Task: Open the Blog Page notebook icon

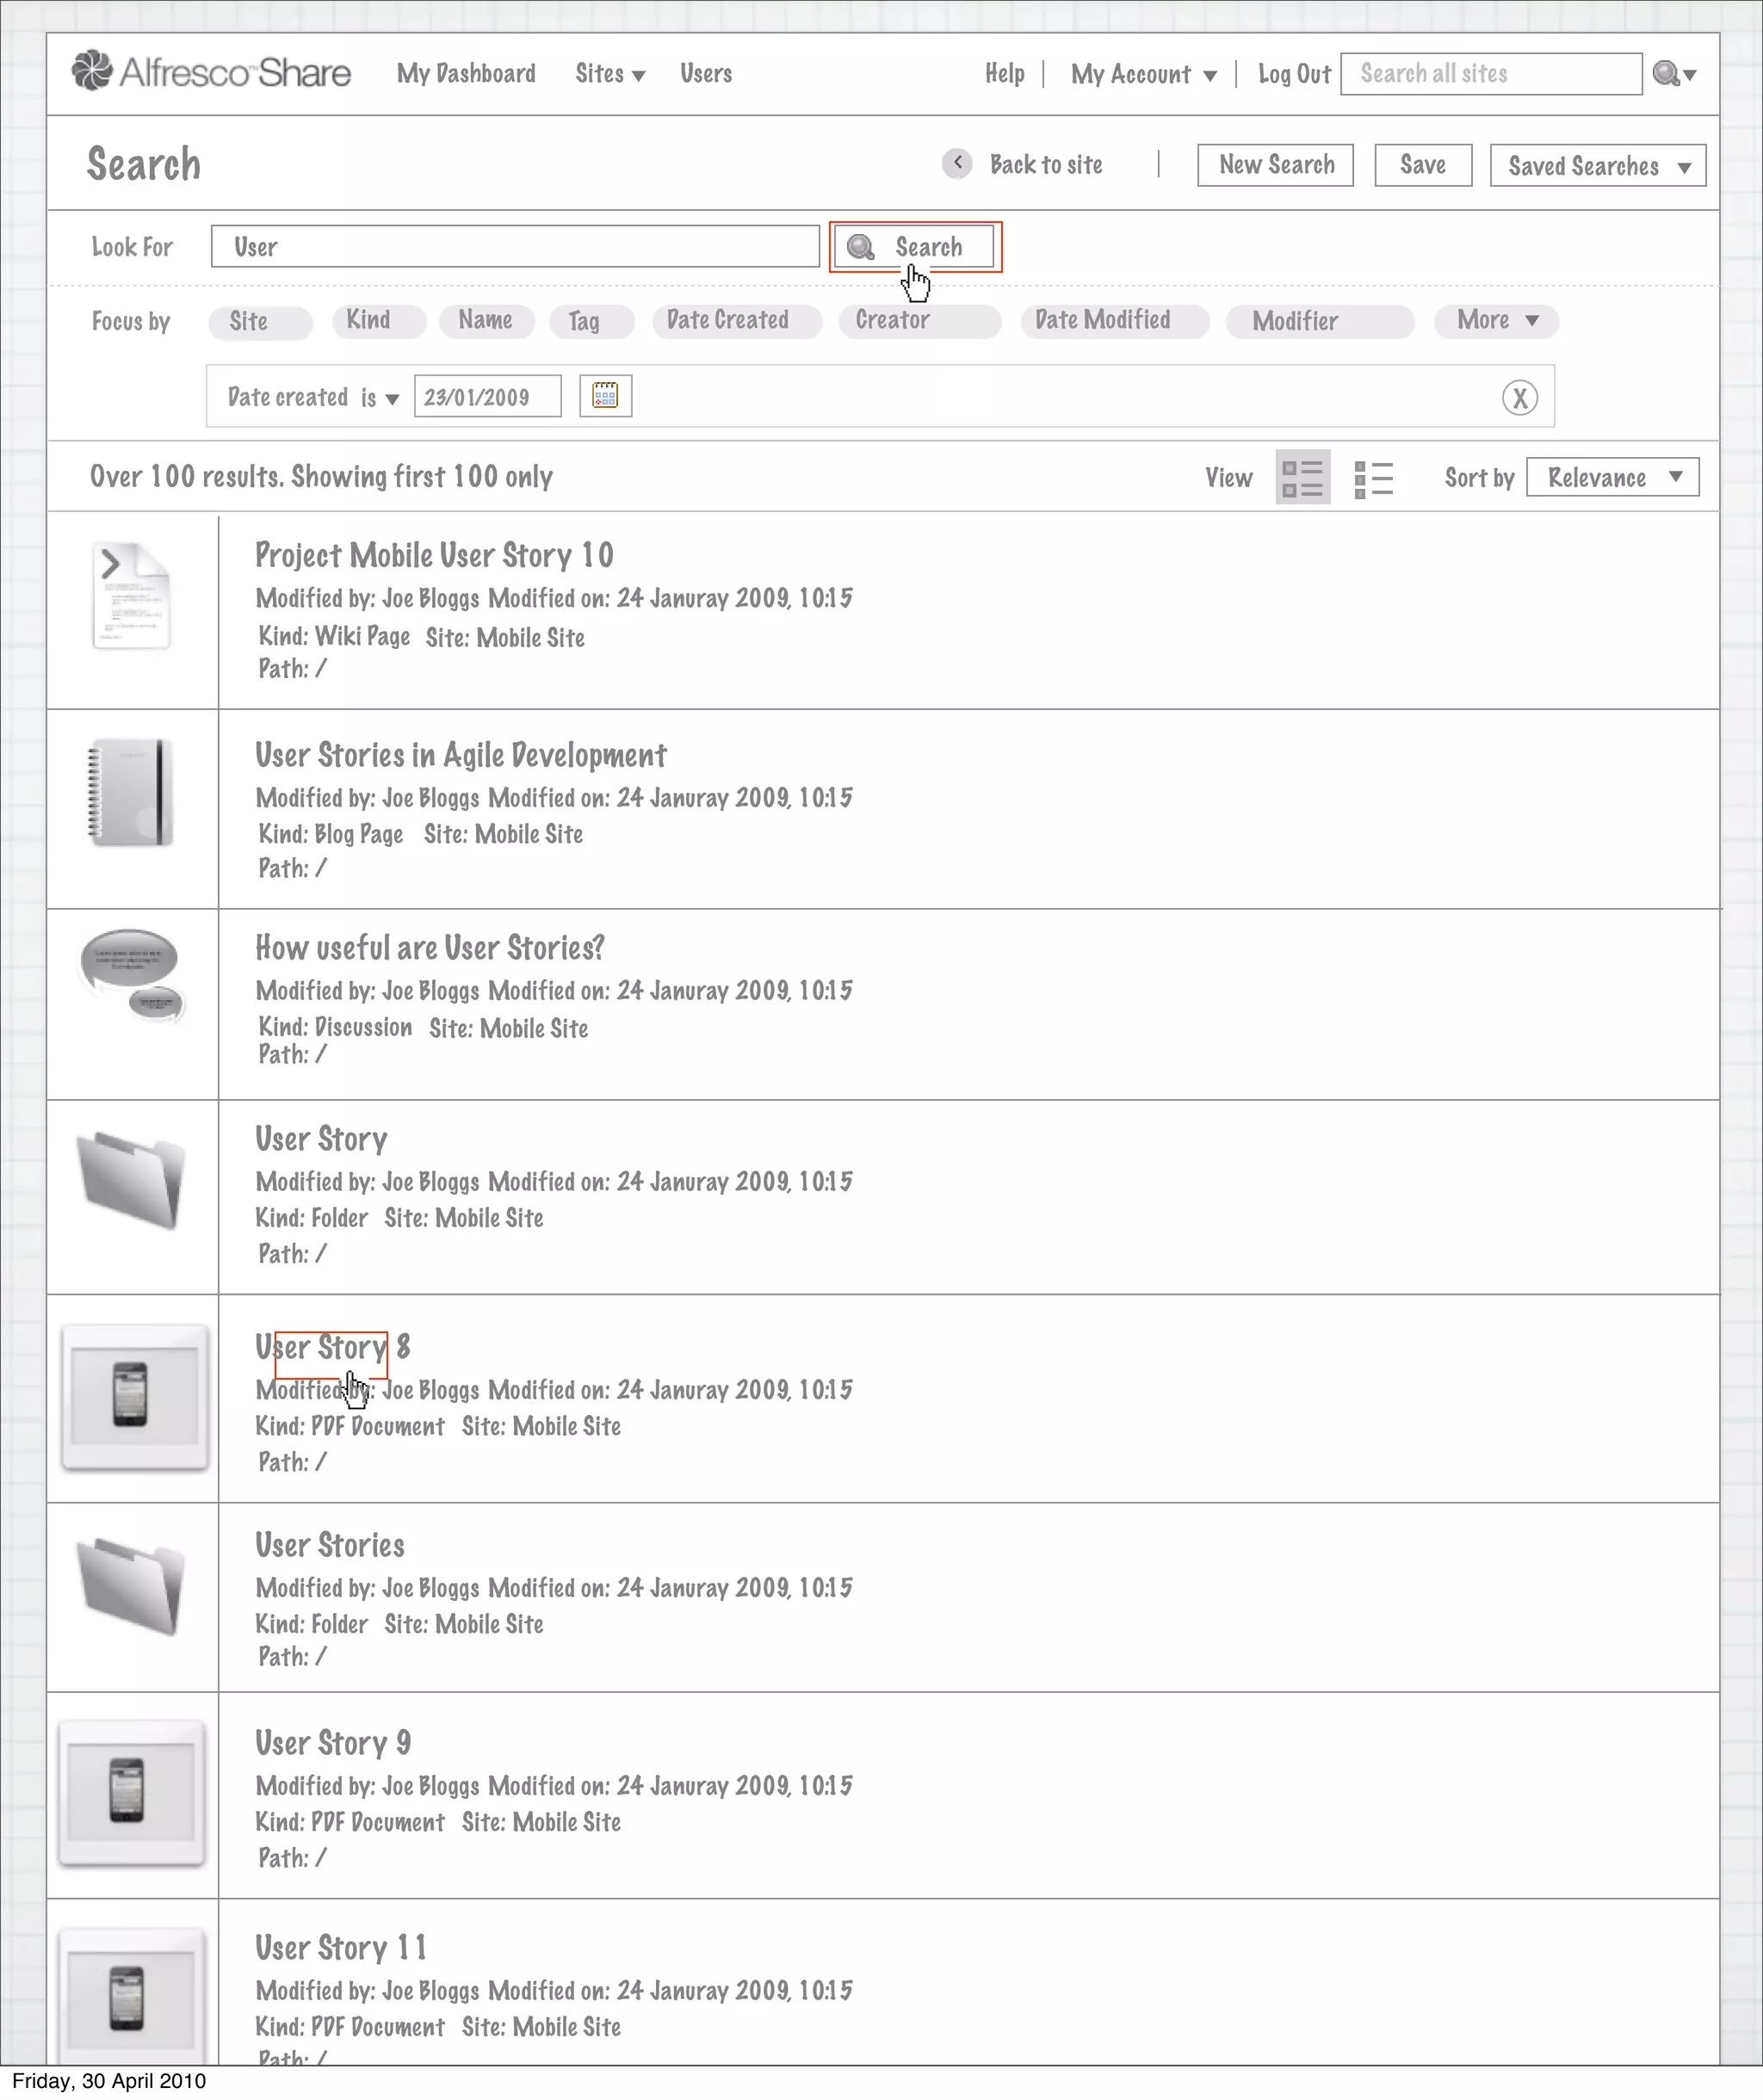Action: click(x=131, y=792)
